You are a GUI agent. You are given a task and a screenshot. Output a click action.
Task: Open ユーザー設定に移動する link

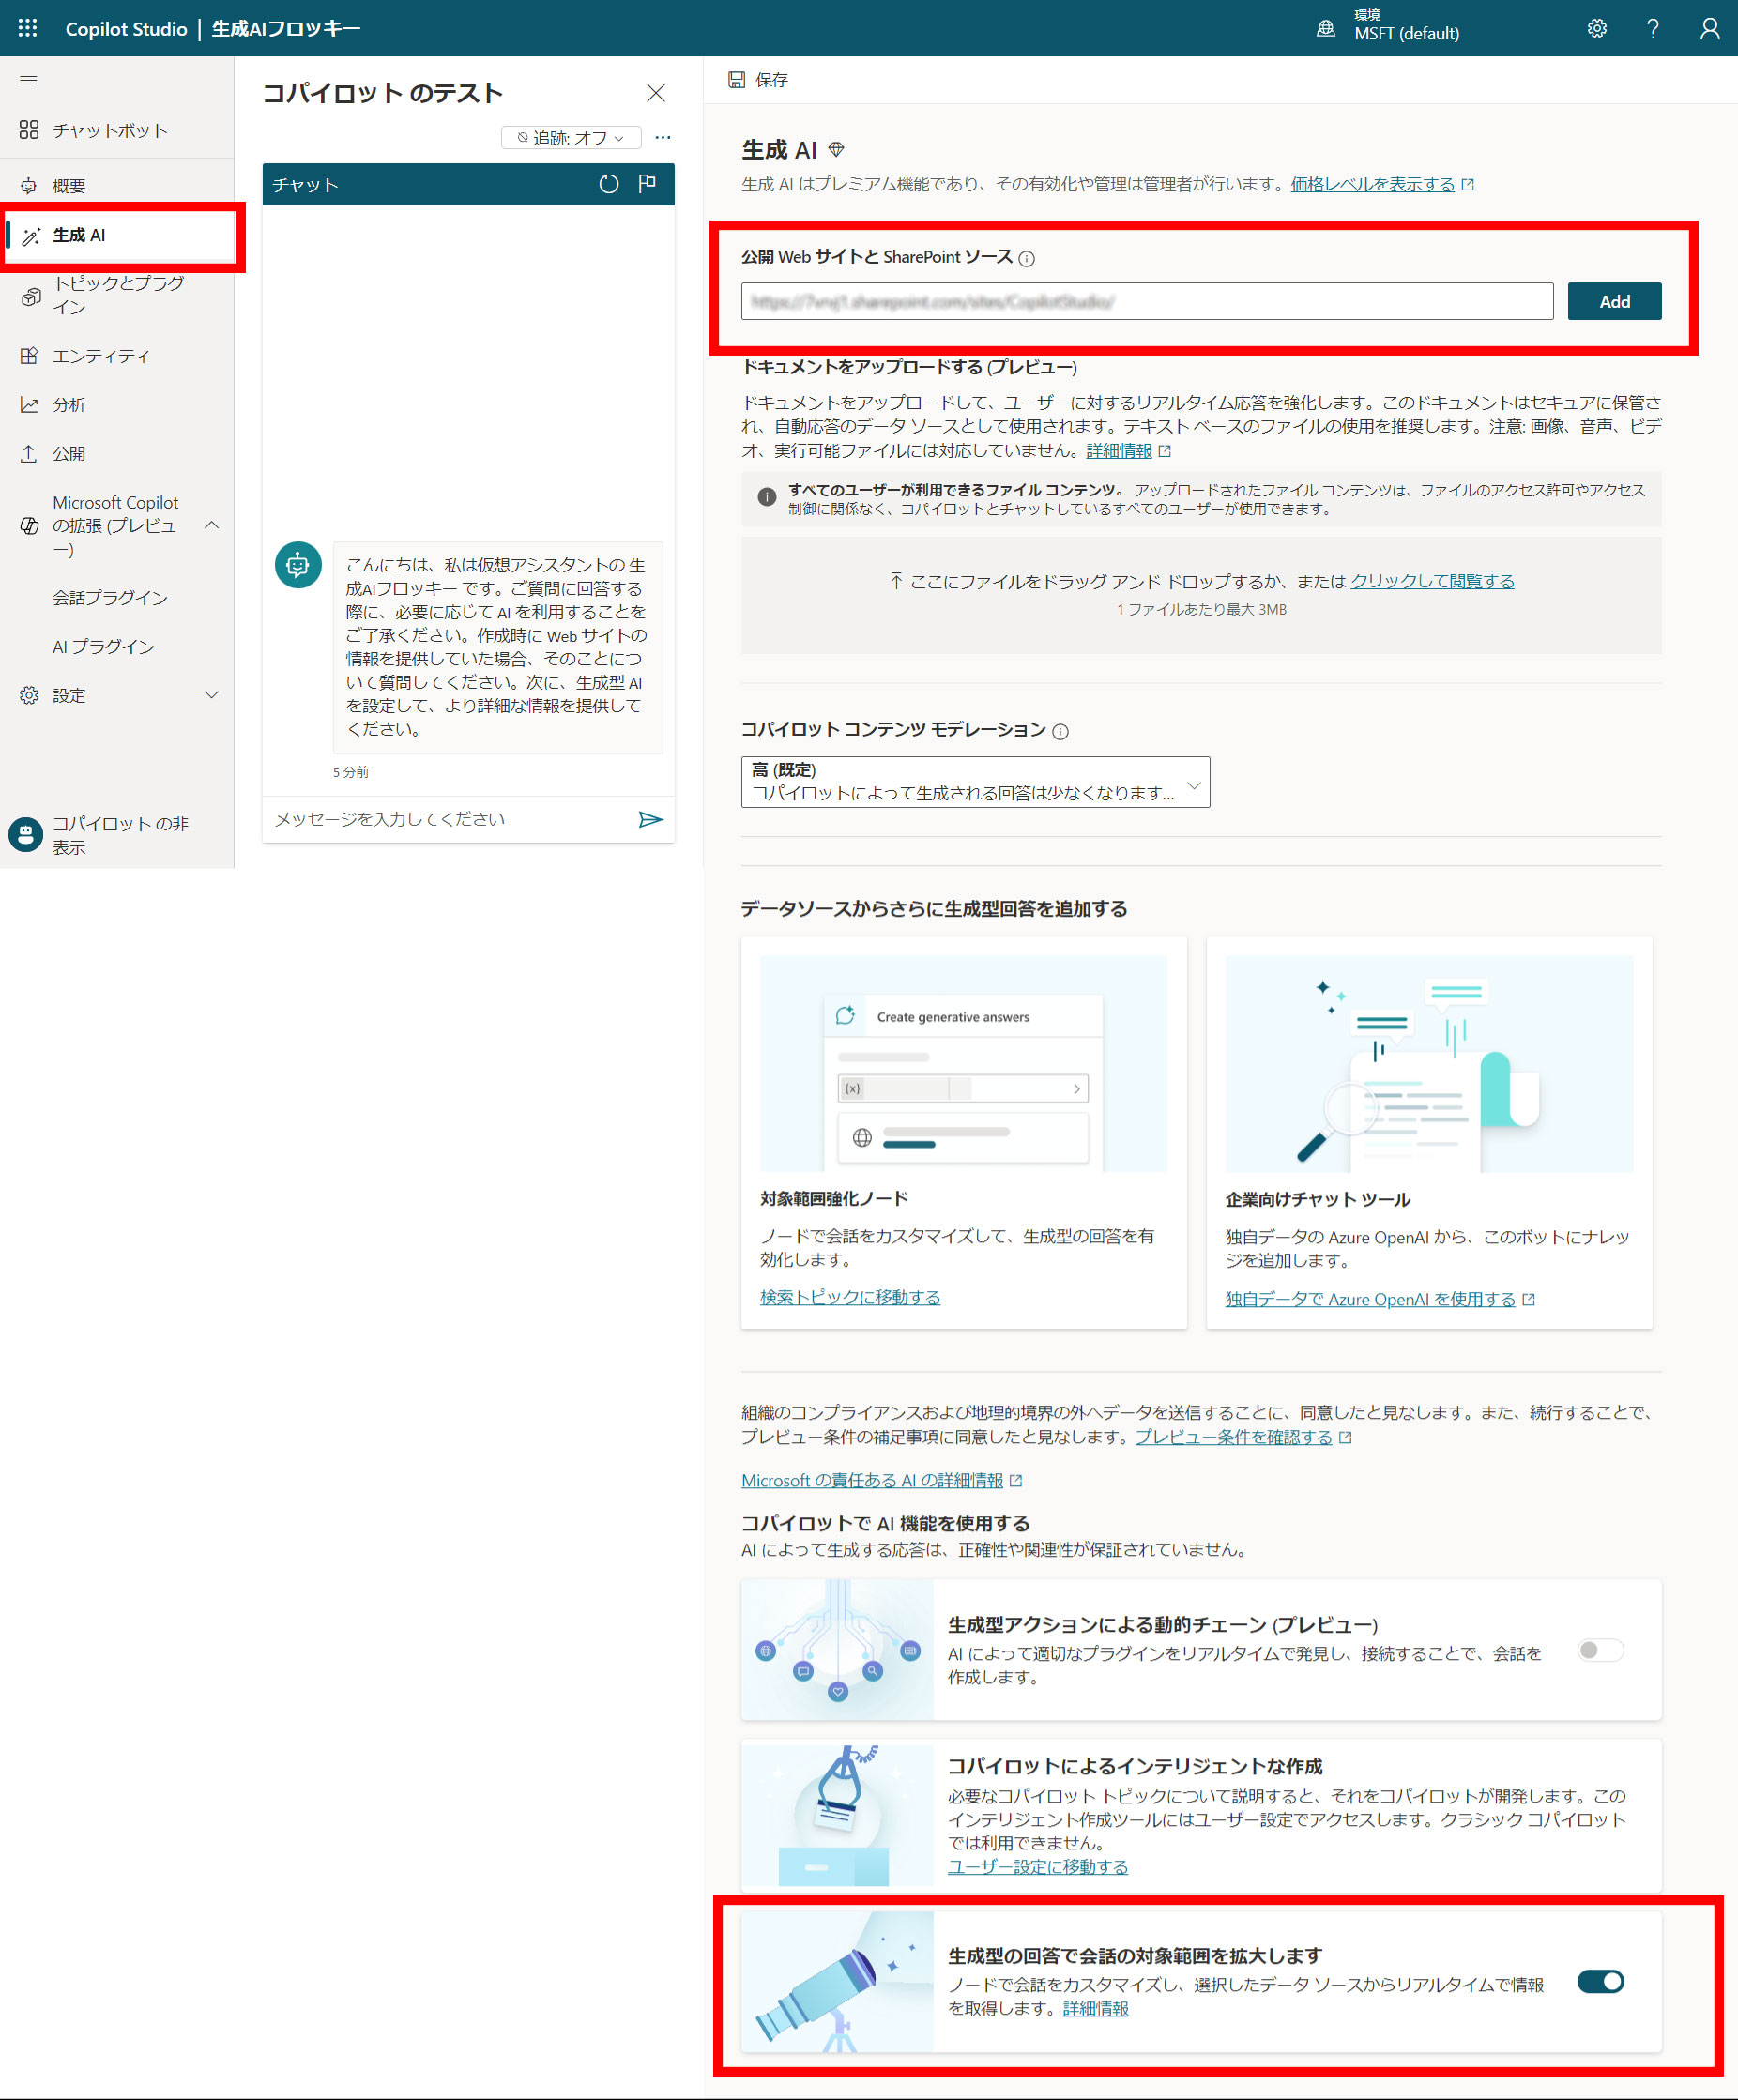[1038, 1867]
